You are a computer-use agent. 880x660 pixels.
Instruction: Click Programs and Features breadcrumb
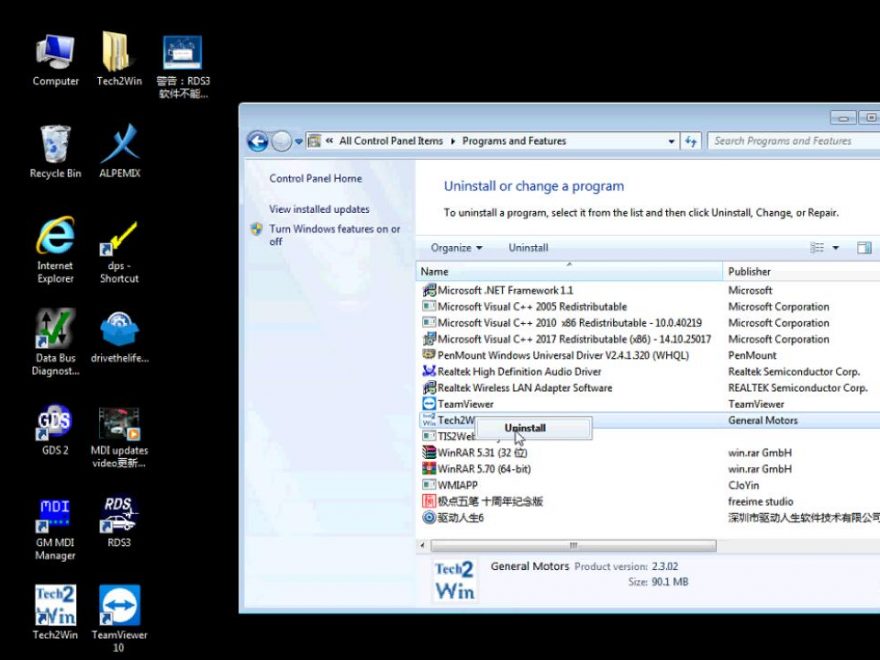[x=514, y=141]
